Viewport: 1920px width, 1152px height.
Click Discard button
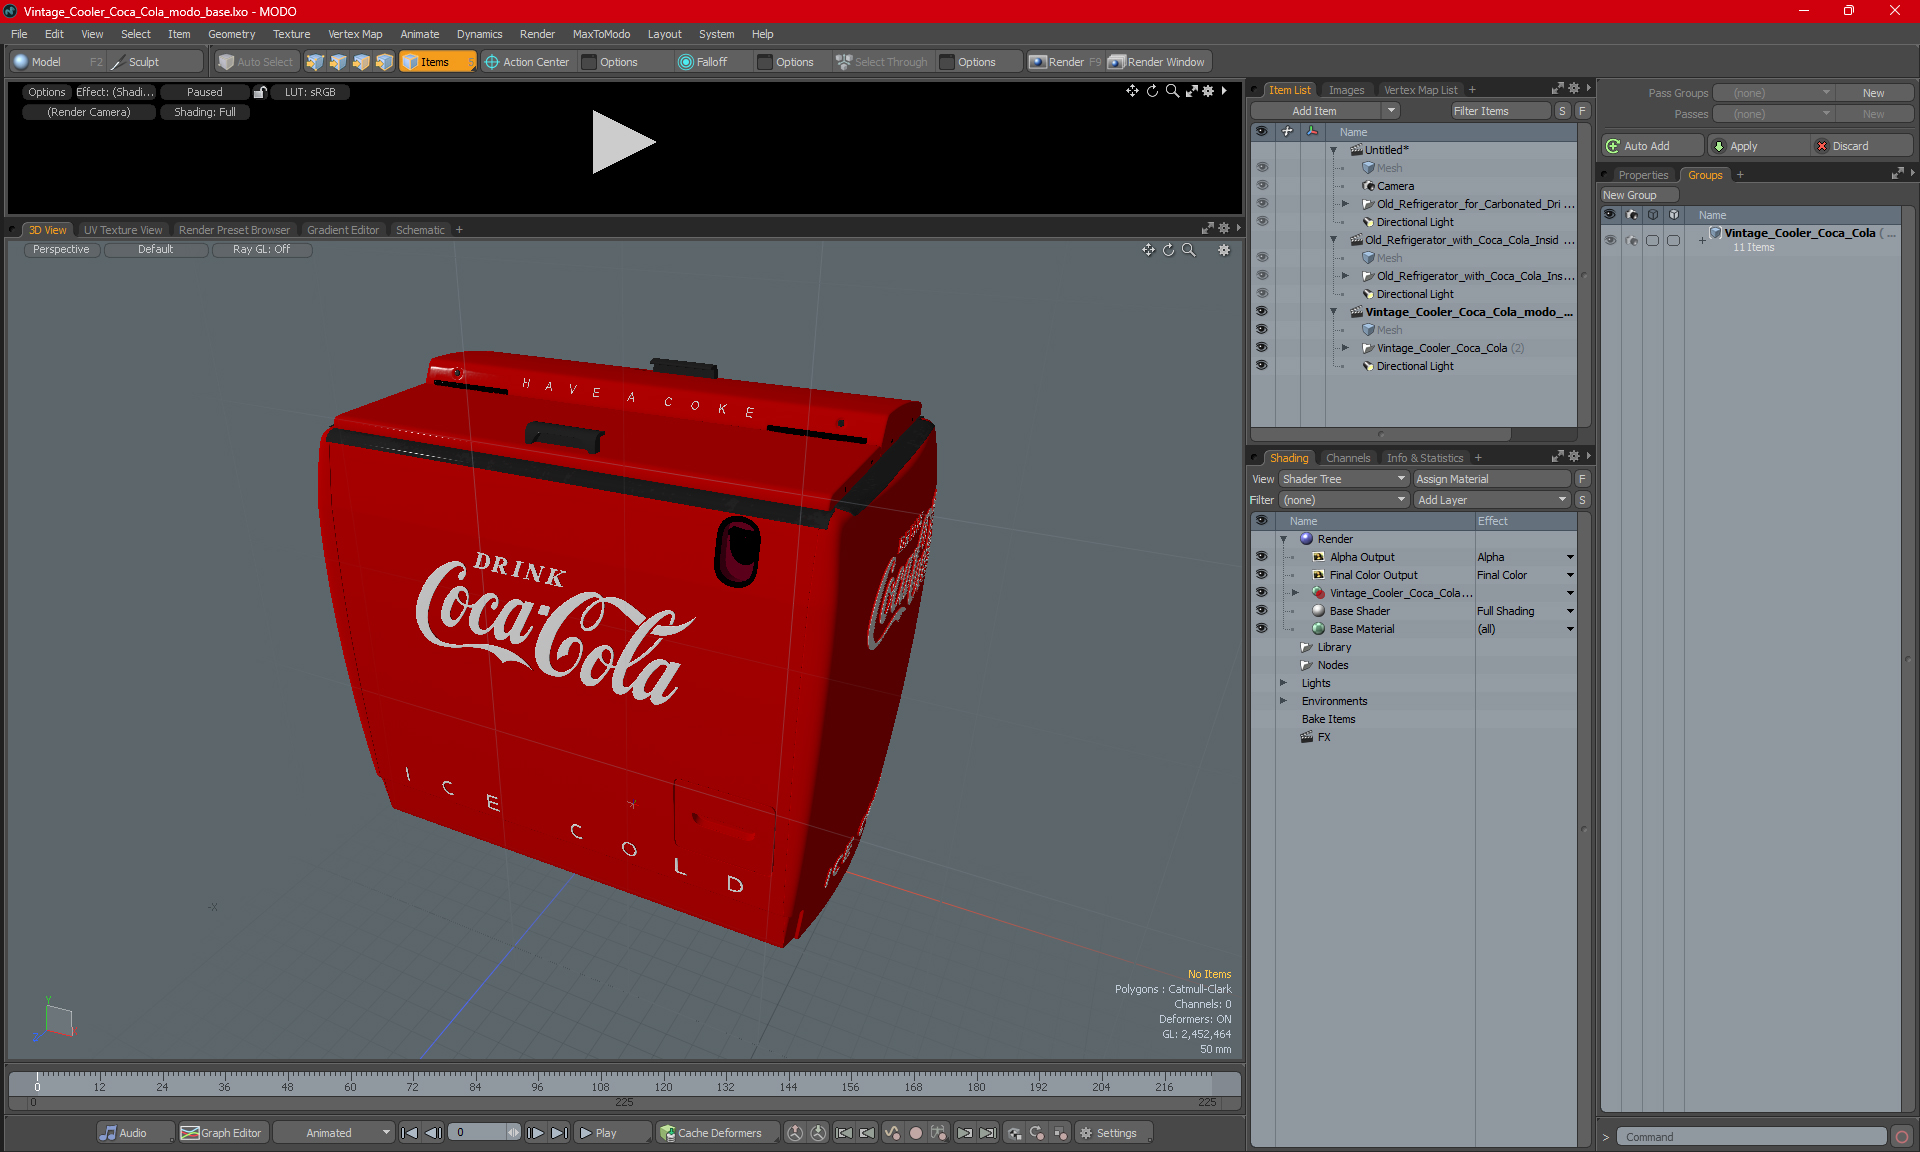click(1861, 146)
